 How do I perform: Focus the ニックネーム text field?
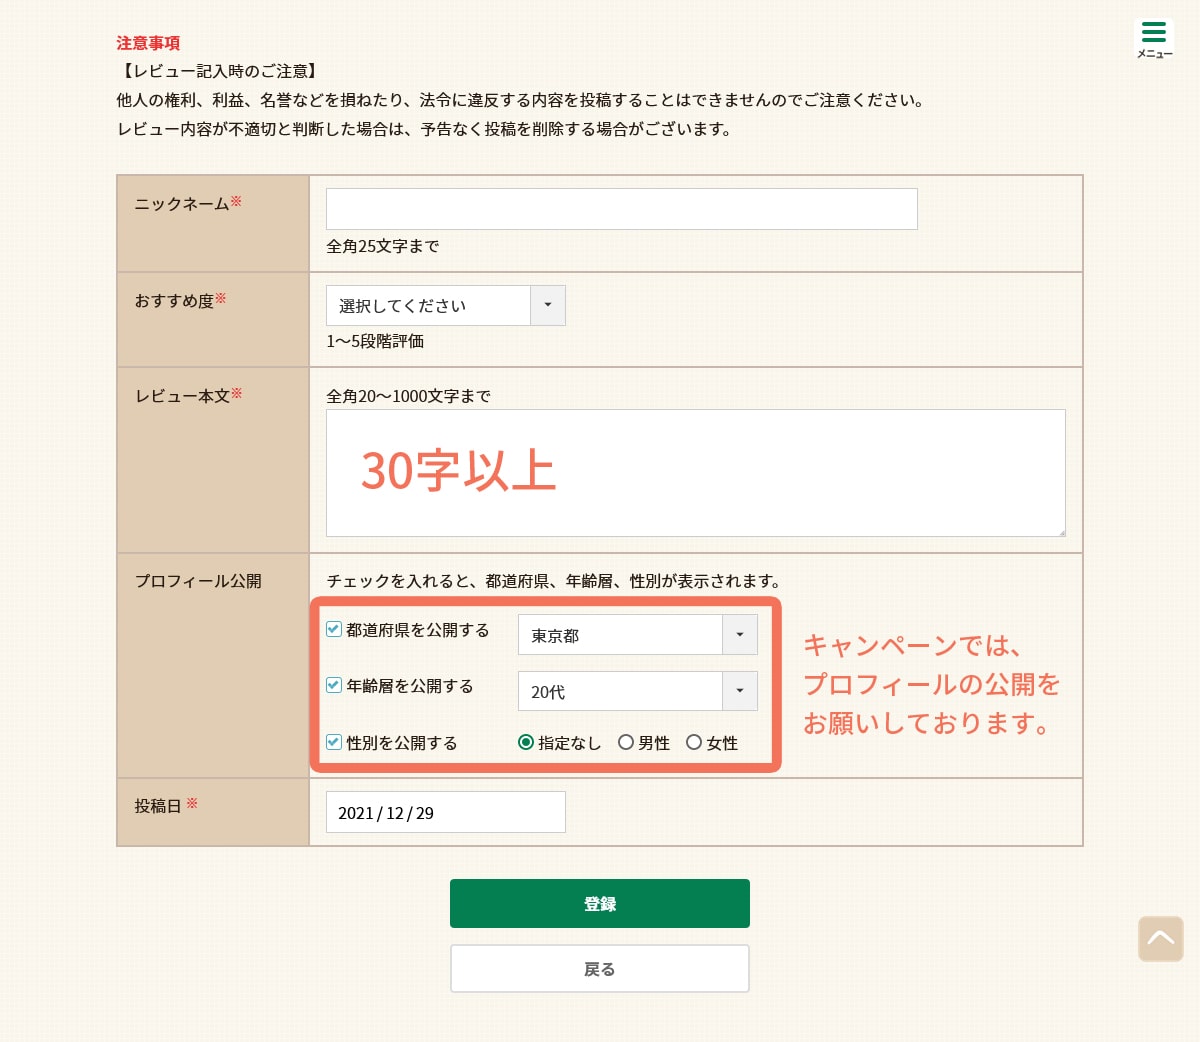(x=621, y=209)
